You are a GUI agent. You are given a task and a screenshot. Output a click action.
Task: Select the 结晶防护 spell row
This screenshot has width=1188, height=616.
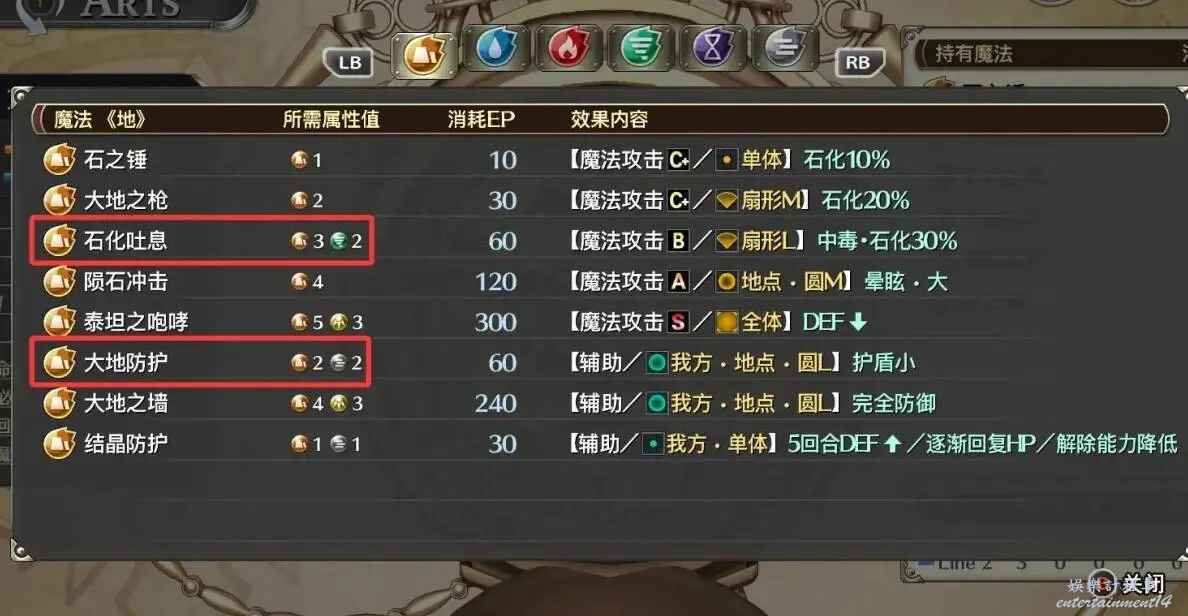point(599,444)
